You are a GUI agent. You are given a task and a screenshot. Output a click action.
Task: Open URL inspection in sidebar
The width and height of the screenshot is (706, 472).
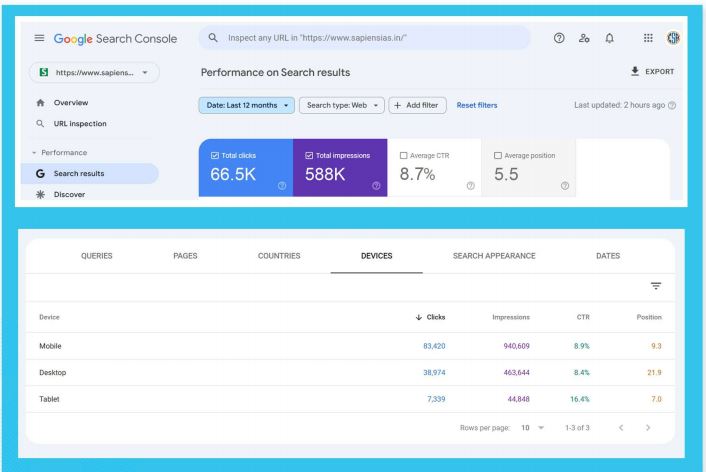[80, 123]
